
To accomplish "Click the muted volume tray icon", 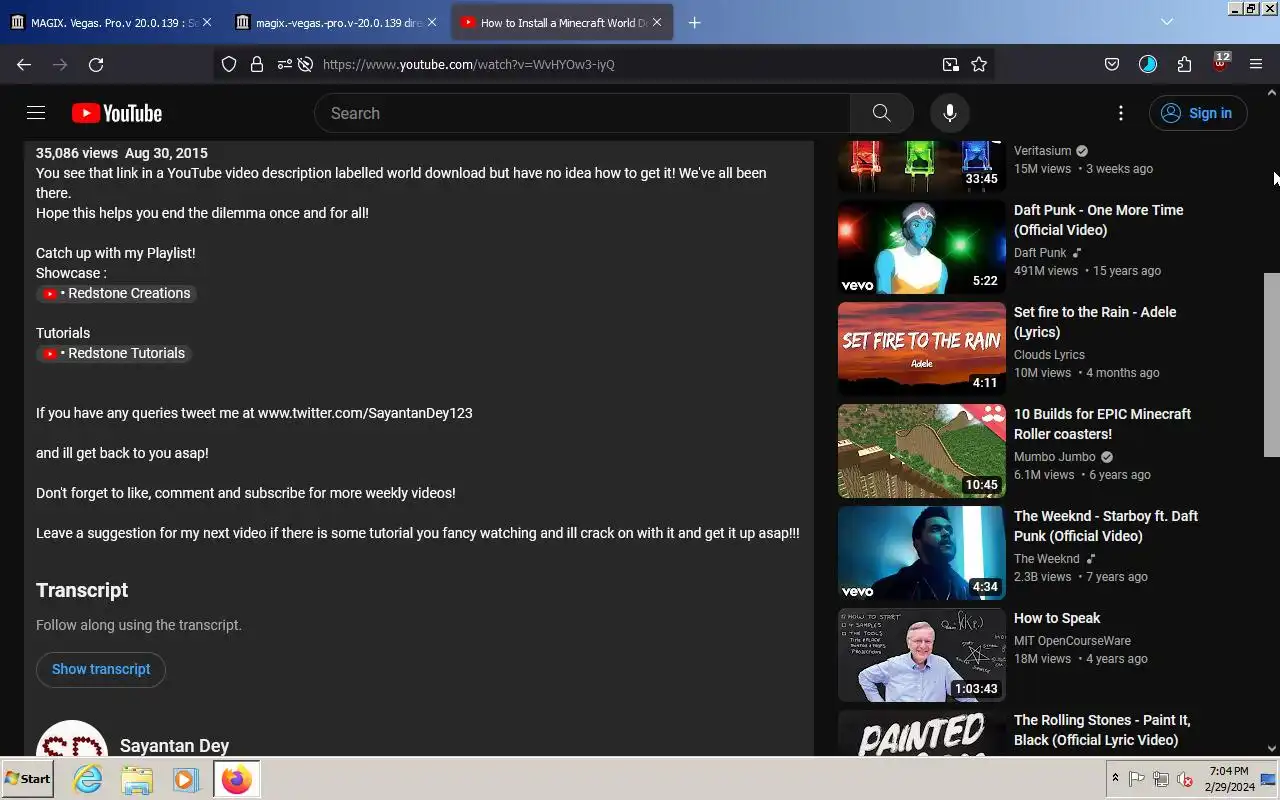I will click(x=1185, y=779).
